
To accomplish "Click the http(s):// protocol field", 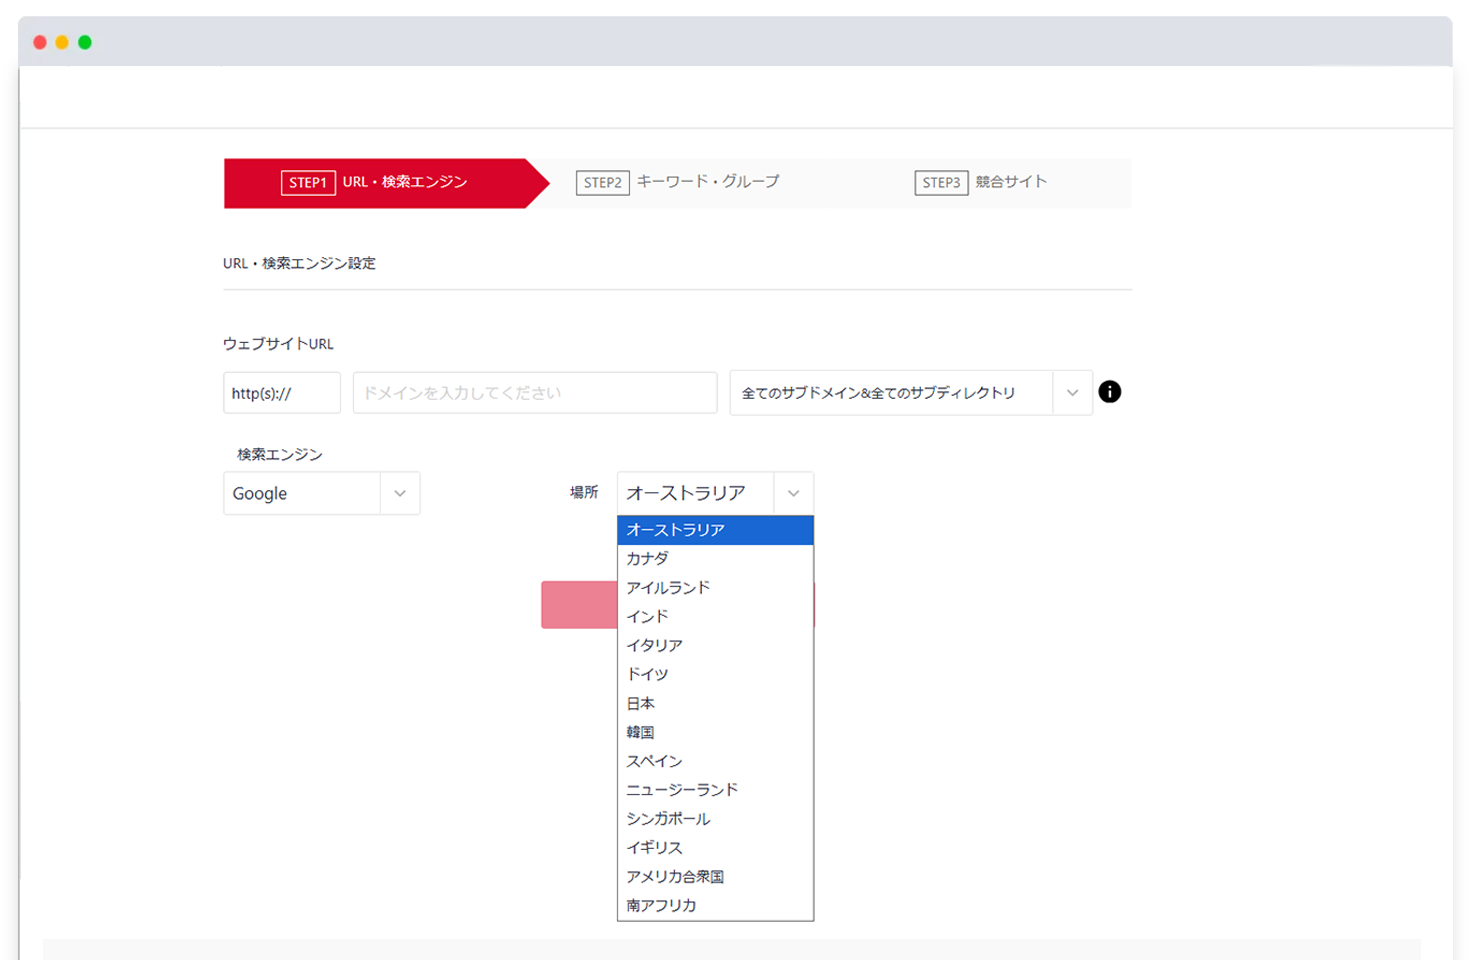I will pos(282,393).
